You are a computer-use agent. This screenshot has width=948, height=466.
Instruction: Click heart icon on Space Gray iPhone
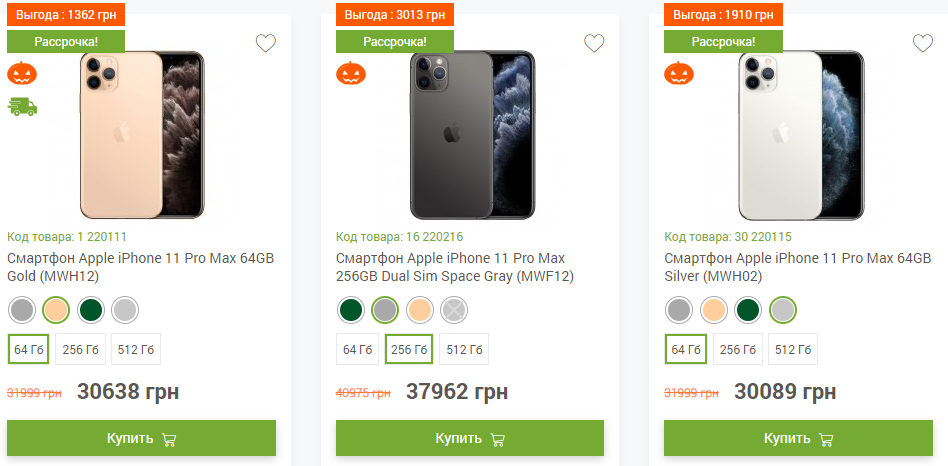point(594,43)
